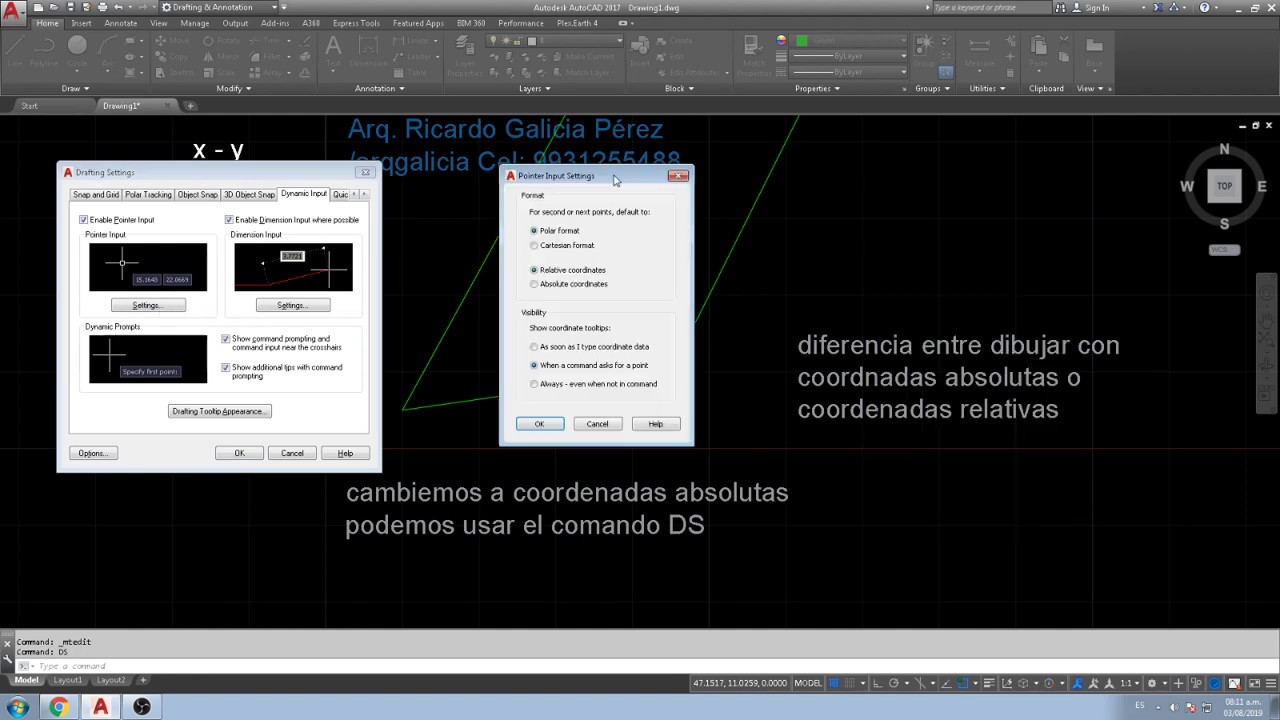Click the Text annotation tool

(x=333, y=50)
